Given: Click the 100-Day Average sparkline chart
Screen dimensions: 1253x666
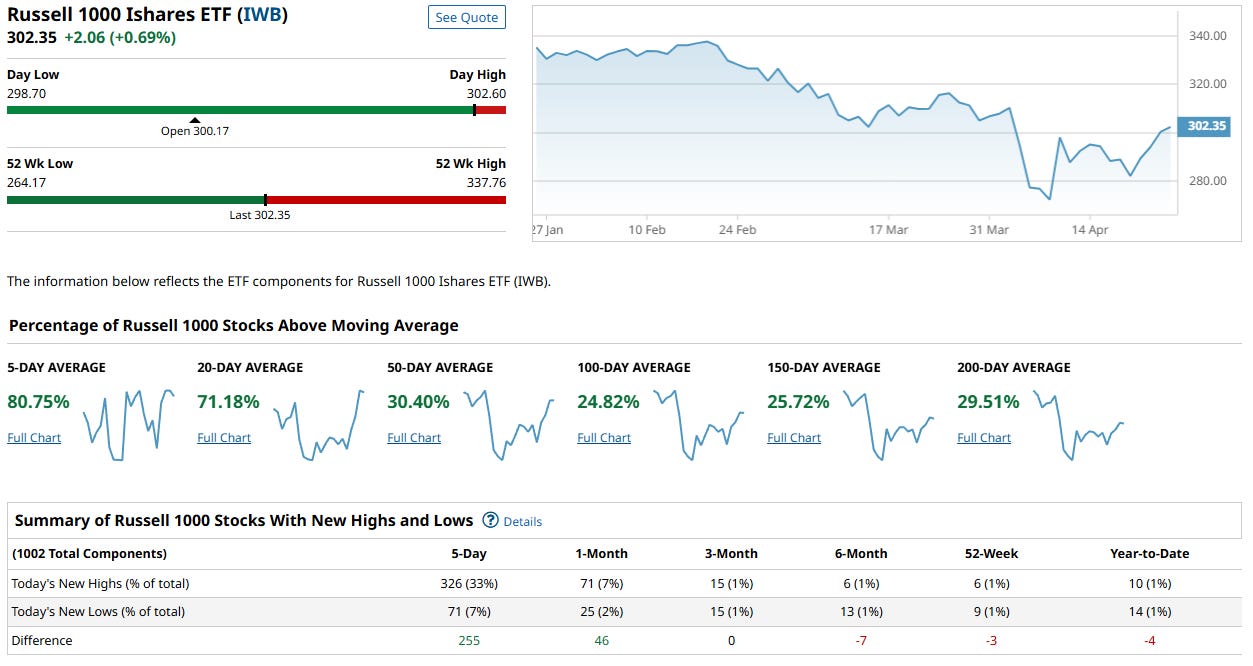Looking at the screenshot, I should point(698,425).
